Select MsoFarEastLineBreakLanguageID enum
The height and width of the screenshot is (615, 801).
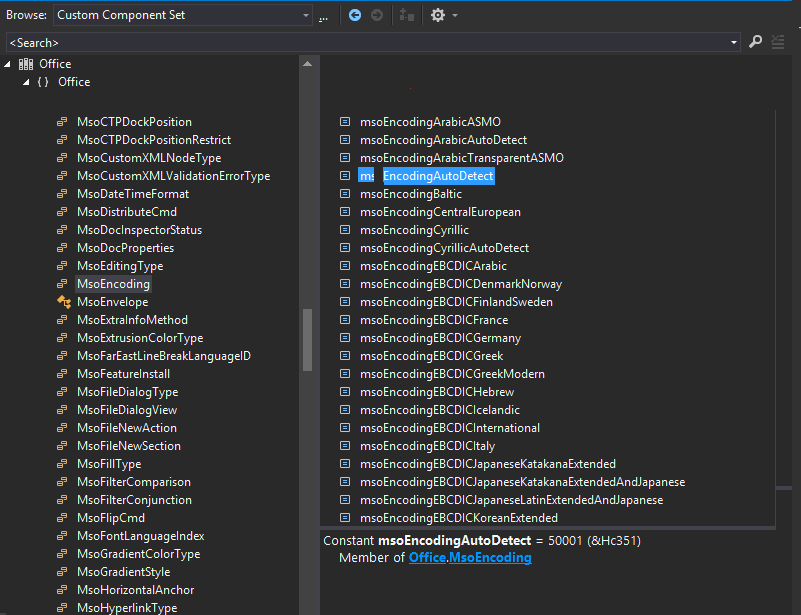pos(163,356)
